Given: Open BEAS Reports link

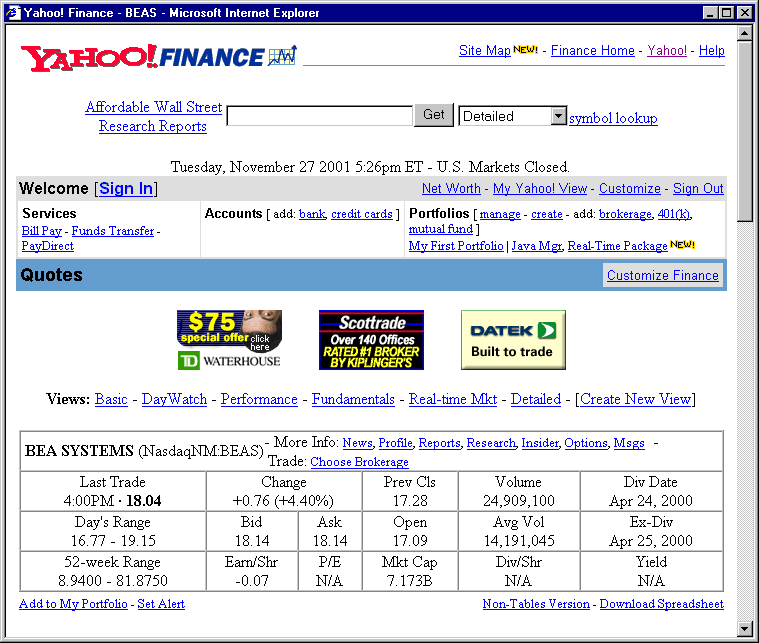Looking at the screenshot, I should point(440,443).
